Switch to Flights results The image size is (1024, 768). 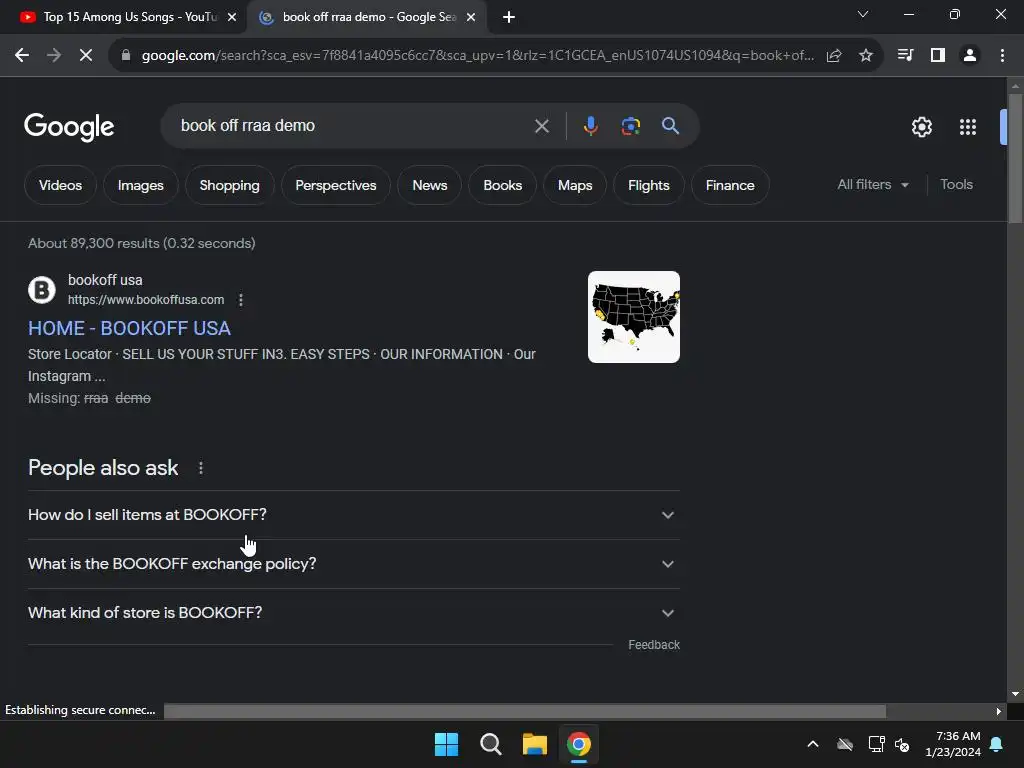click(648, 185)
